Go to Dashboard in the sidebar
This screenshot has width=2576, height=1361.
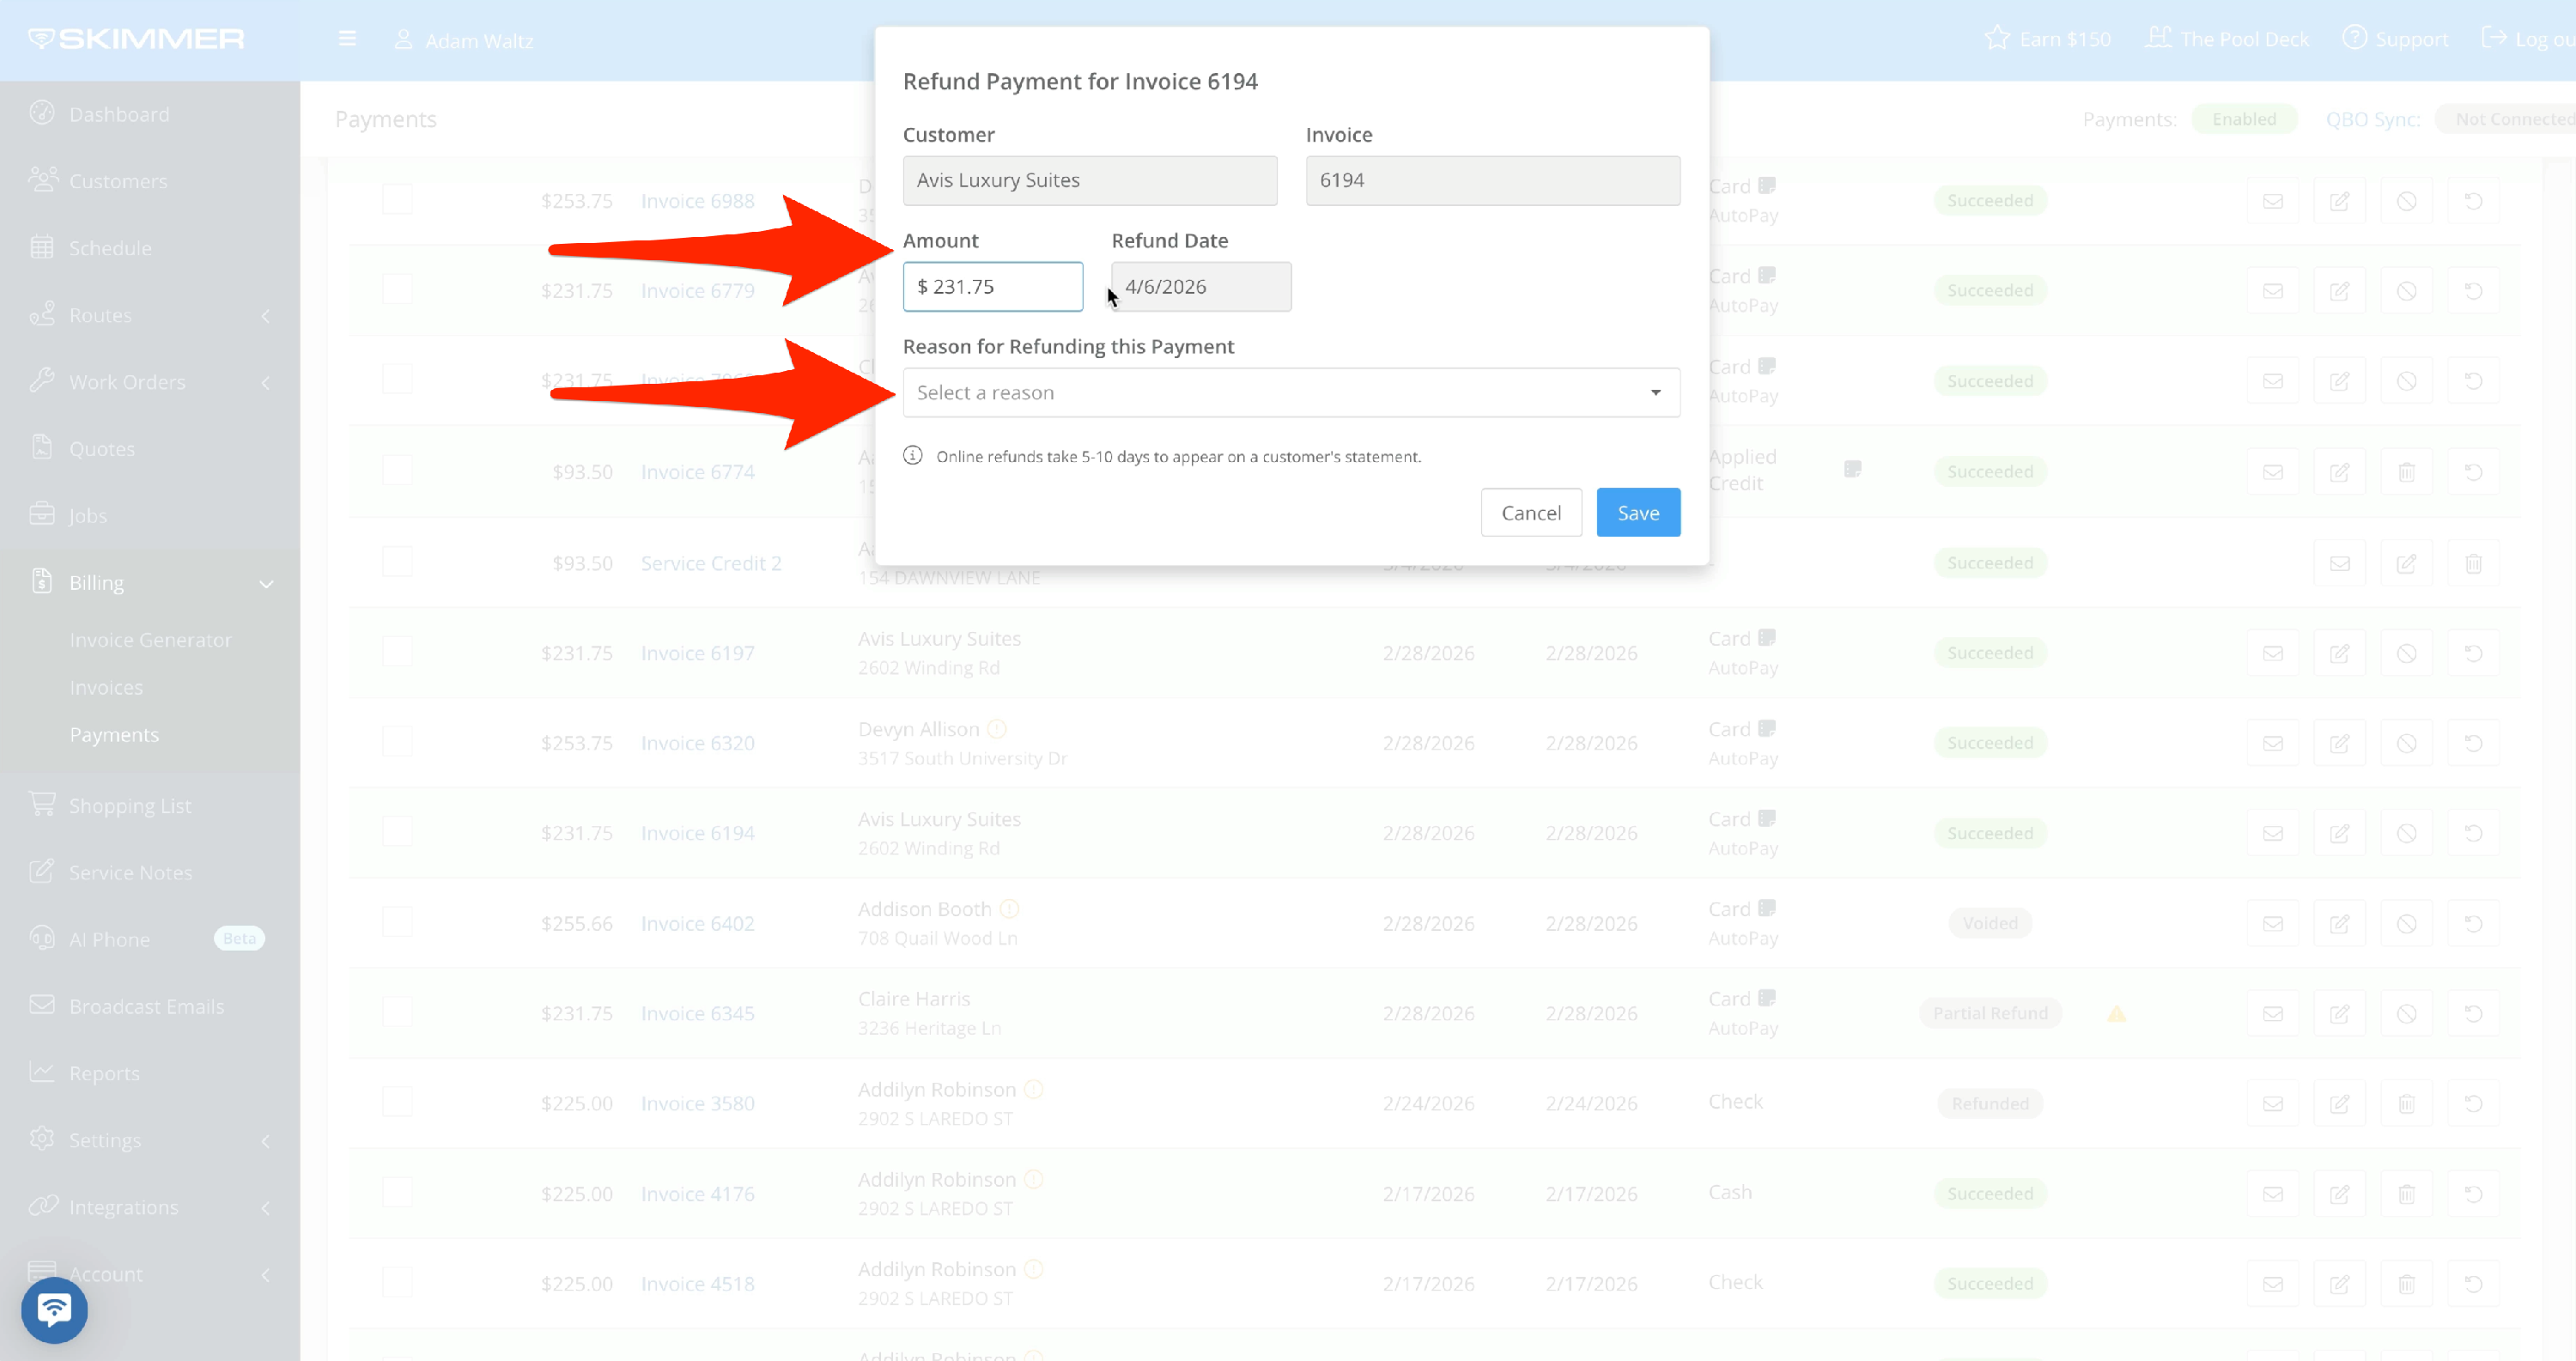pyautogui.click(x=118, y=114)
